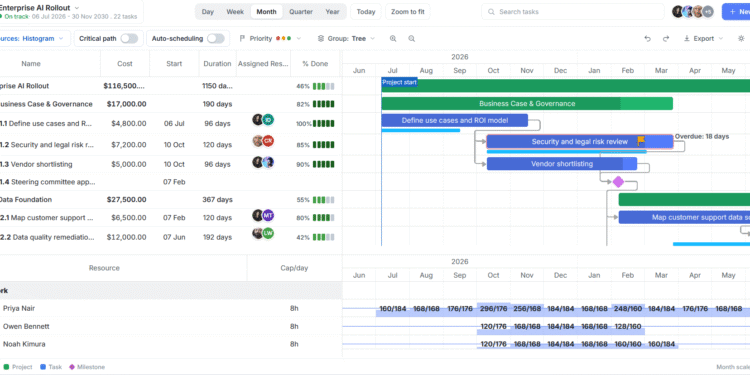This screenshot has width=750, height=375.
Task: Click the % Done column header
Action: (315, 64)
